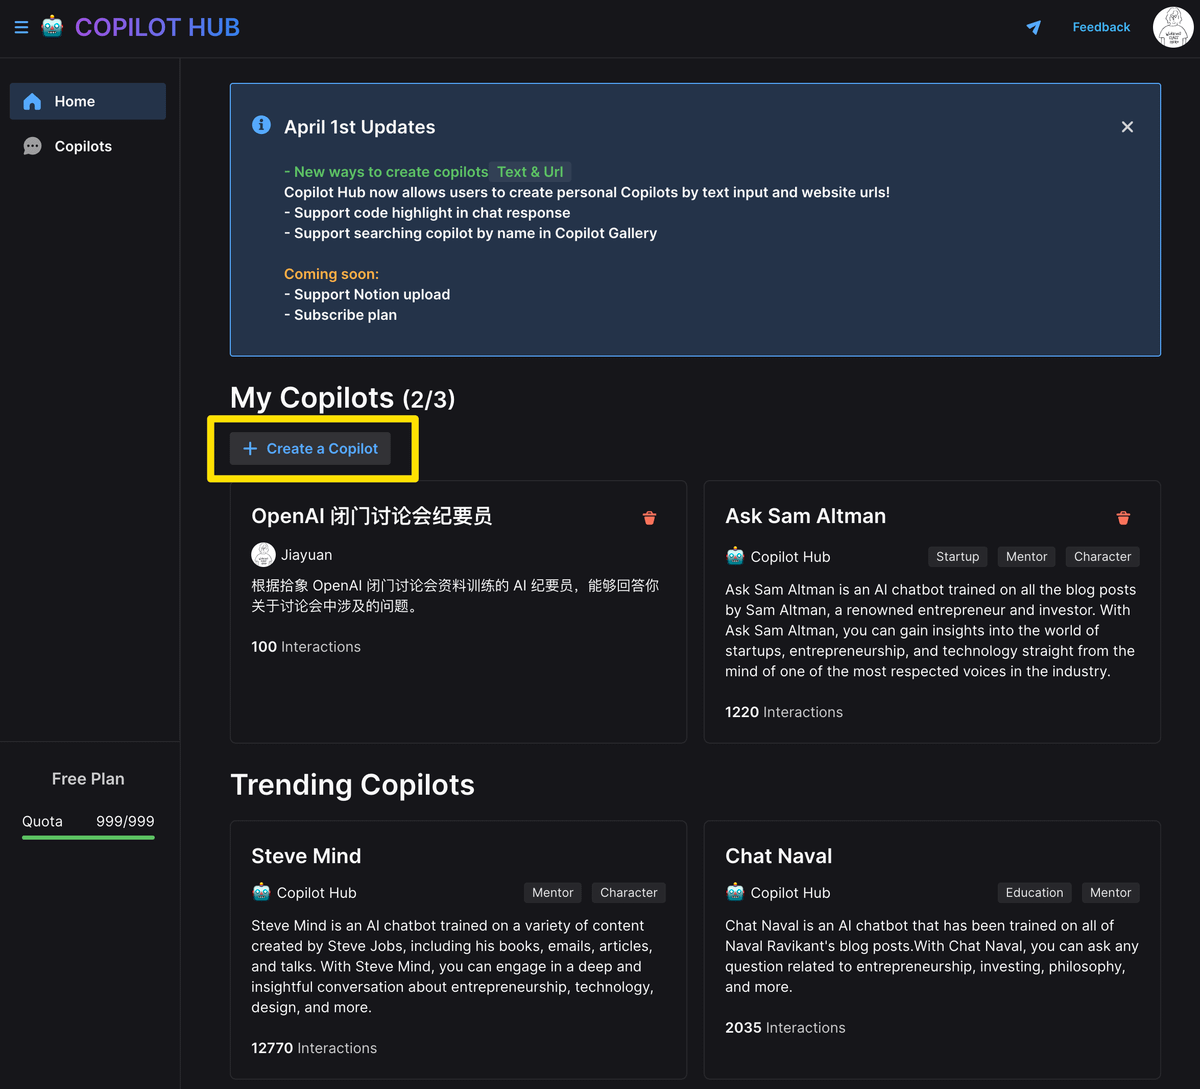Click the paper plane icon in the header
The width and height of the screenshot is (1200, 1089).
1033,28
